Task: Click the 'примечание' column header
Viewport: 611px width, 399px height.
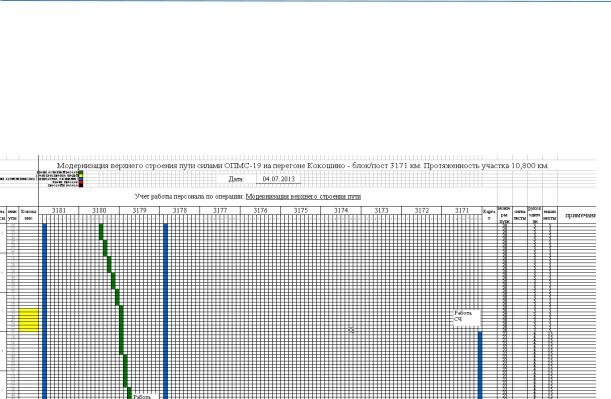Action: click(577, 215)
